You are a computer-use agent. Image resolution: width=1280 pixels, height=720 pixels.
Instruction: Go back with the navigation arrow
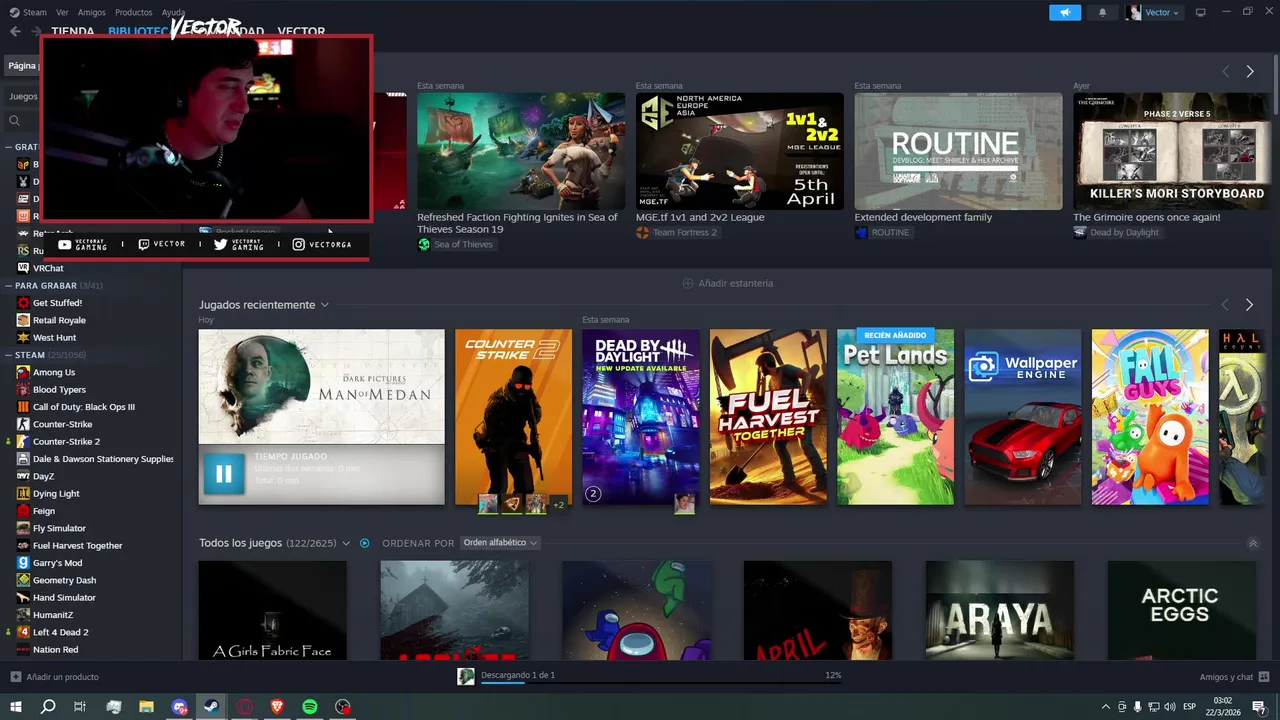pyautogui.click(x=15, y=31)
